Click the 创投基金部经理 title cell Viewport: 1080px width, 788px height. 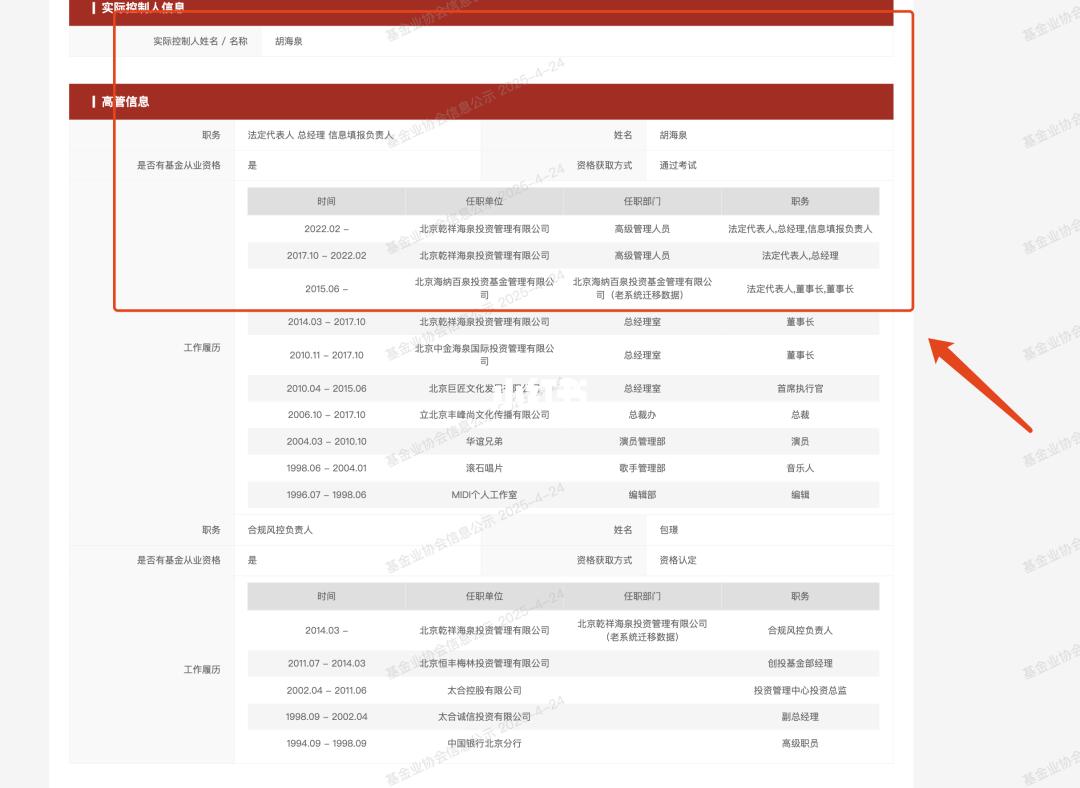pyautogui.click(x=800, y=663)
